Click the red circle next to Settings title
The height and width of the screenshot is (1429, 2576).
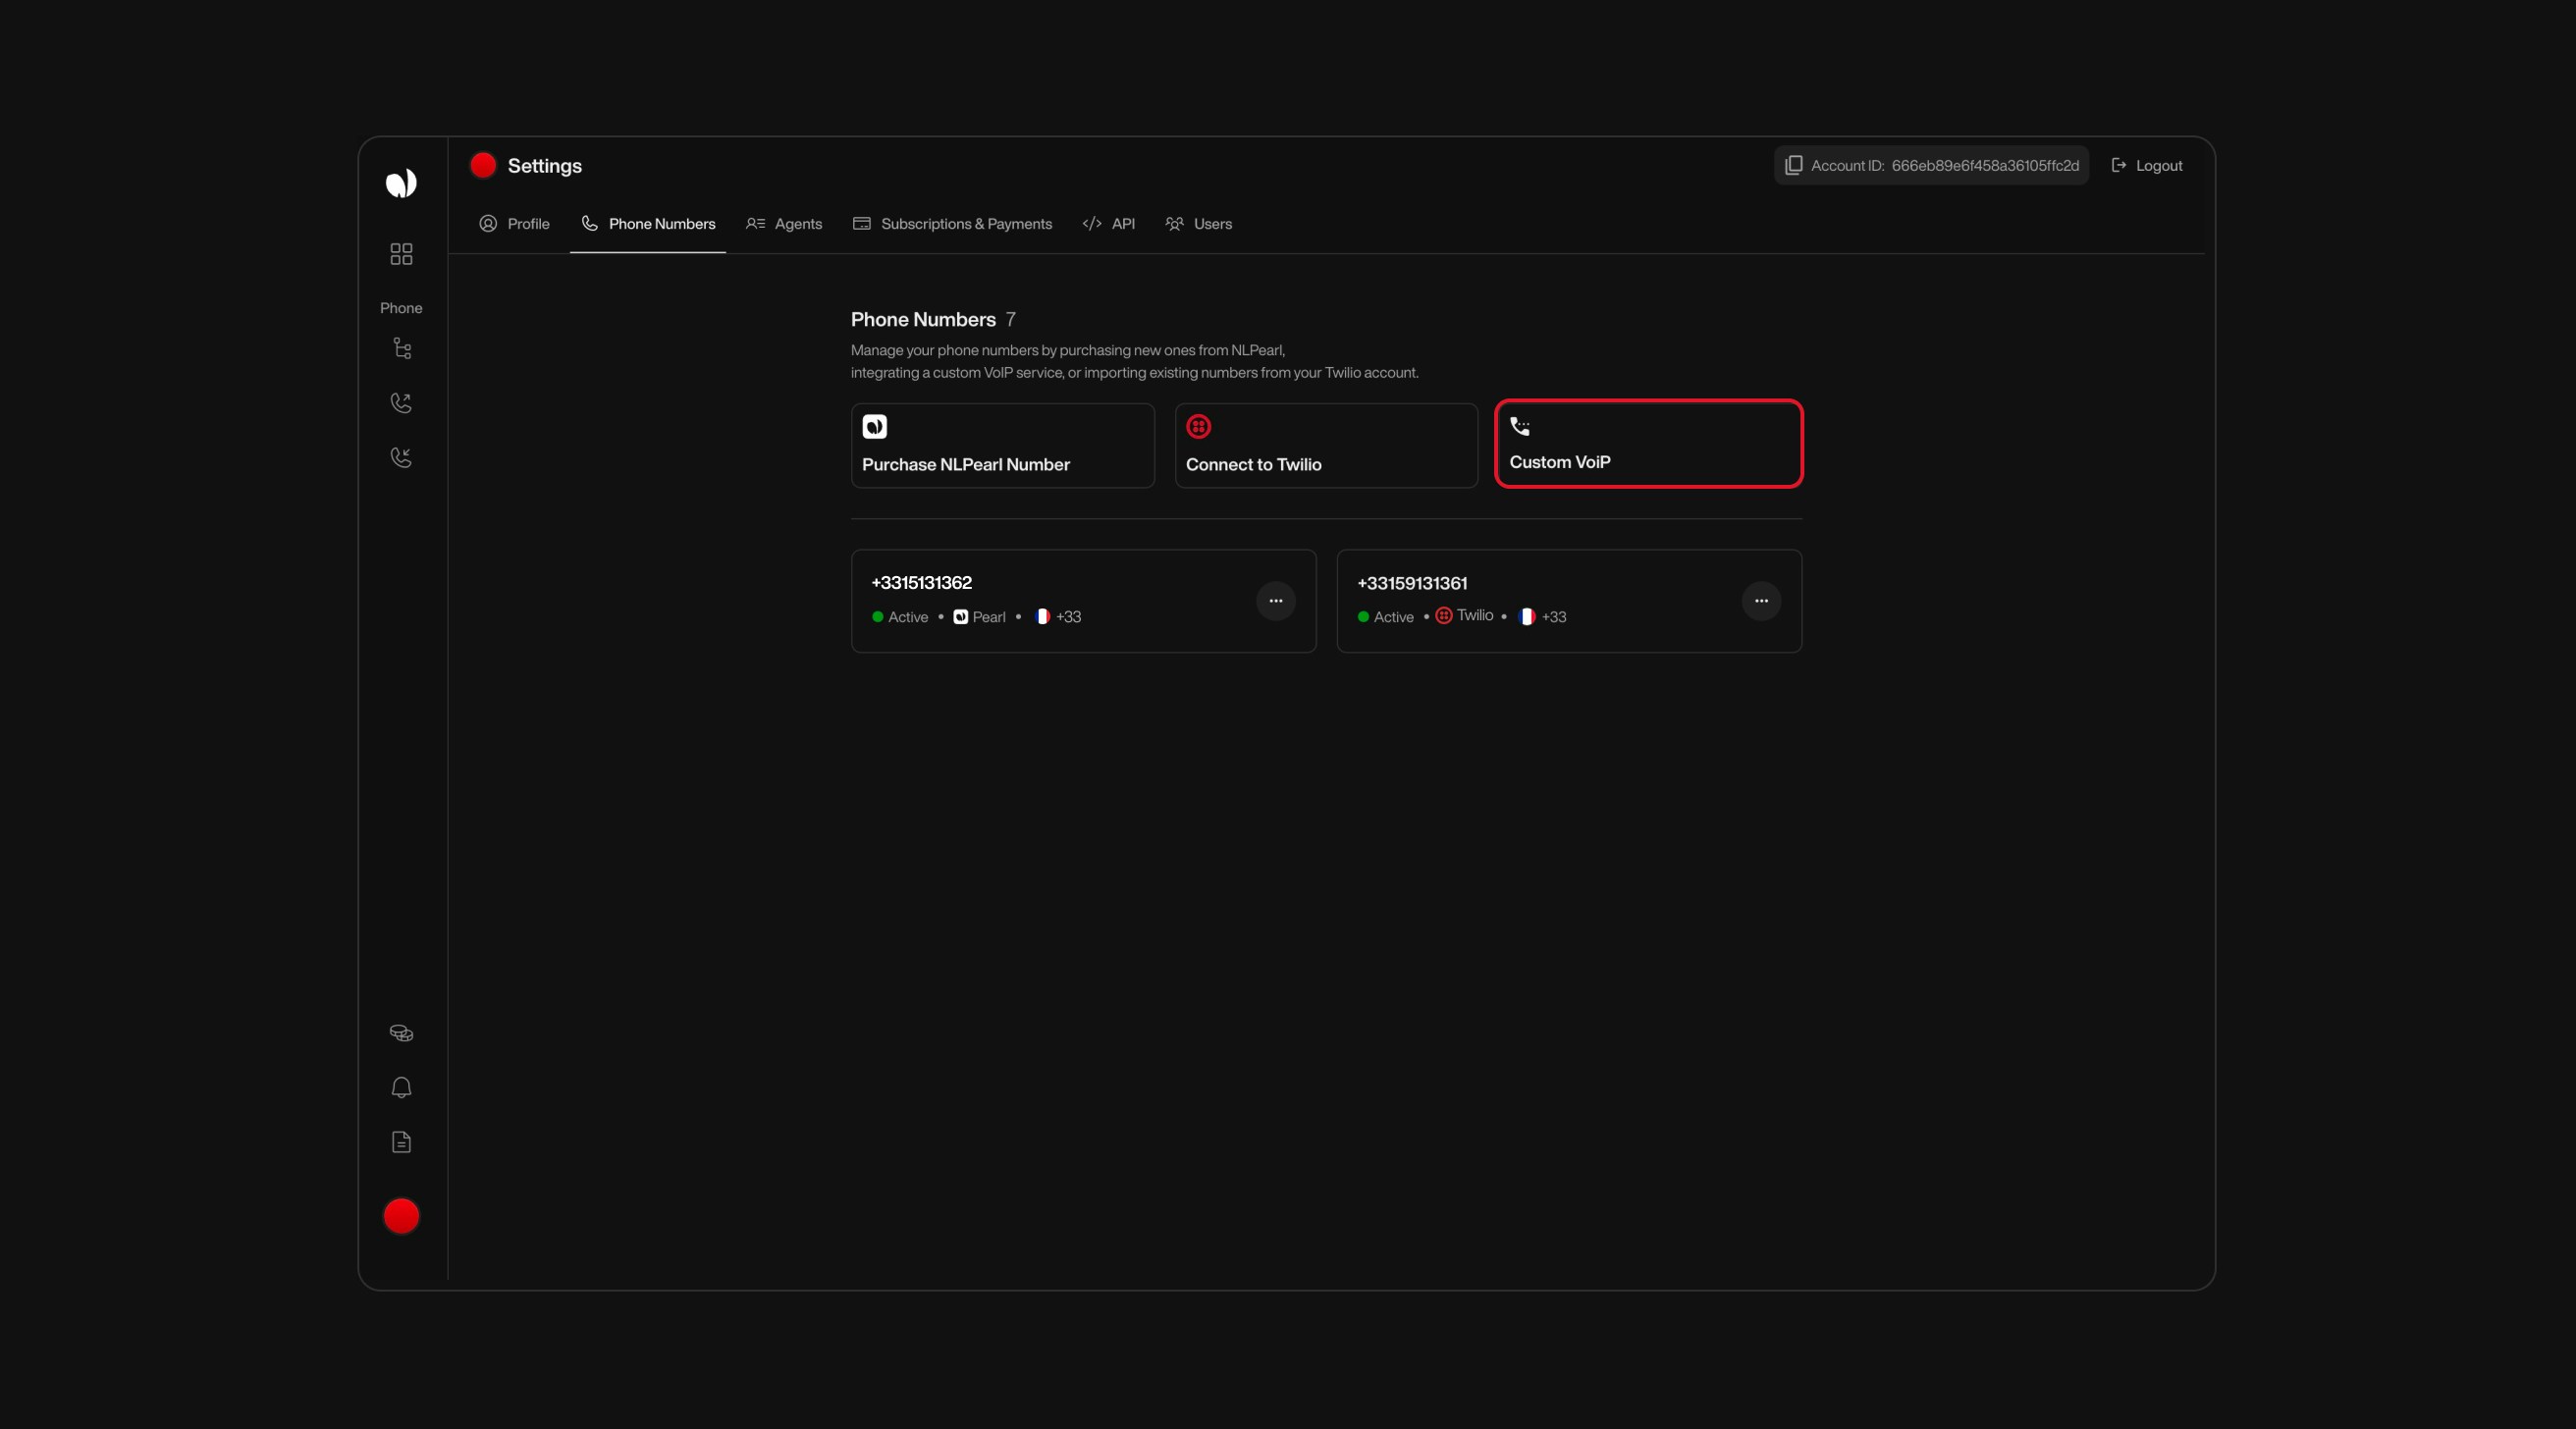tap(483, 165)
